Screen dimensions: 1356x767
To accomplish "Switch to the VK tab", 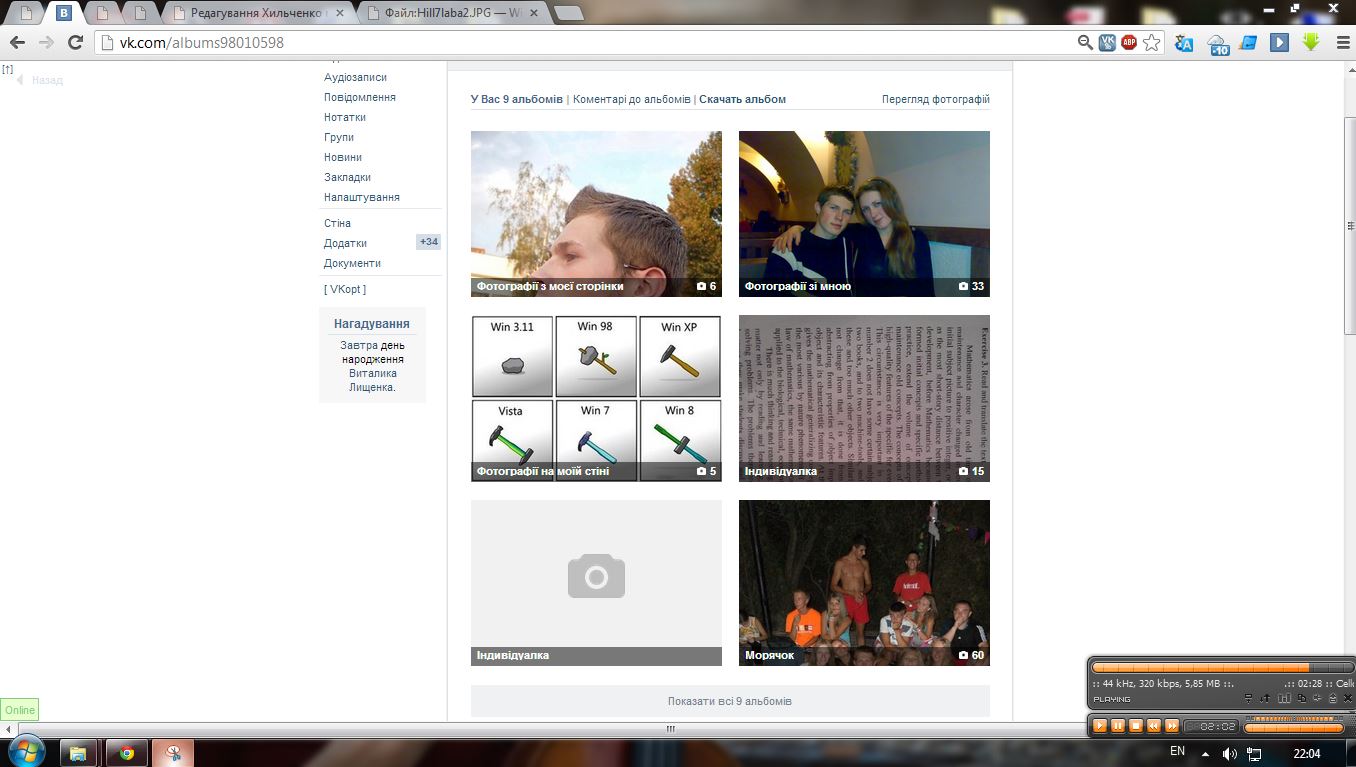I will [63, 13].
